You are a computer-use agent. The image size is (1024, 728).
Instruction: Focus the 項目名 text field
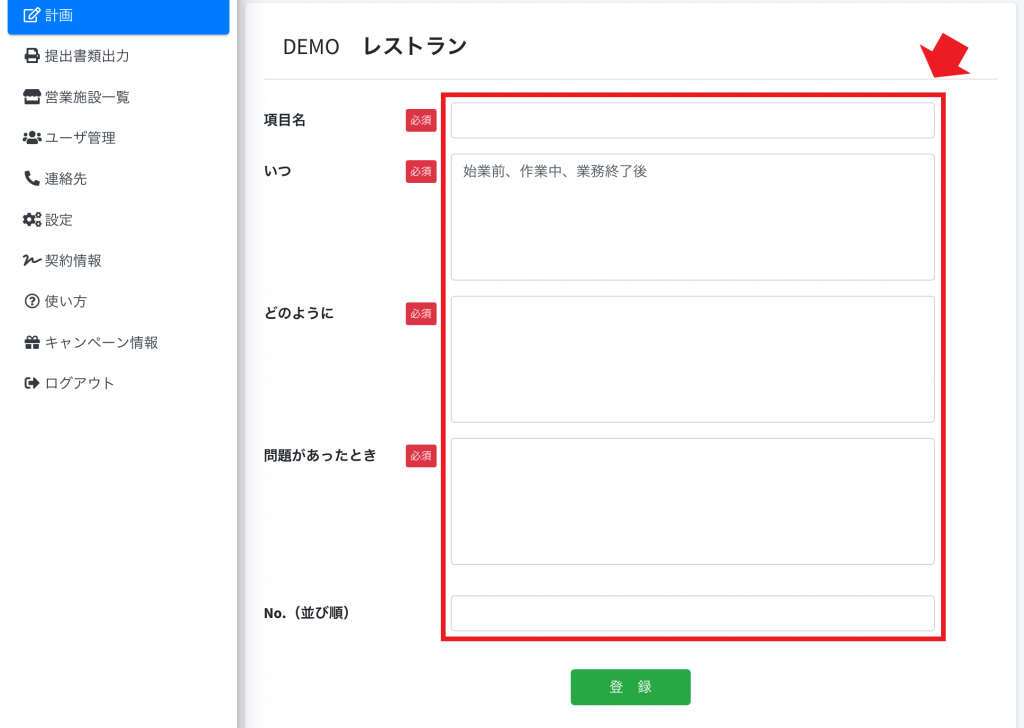pyautogui.click(x=692, y=120)
